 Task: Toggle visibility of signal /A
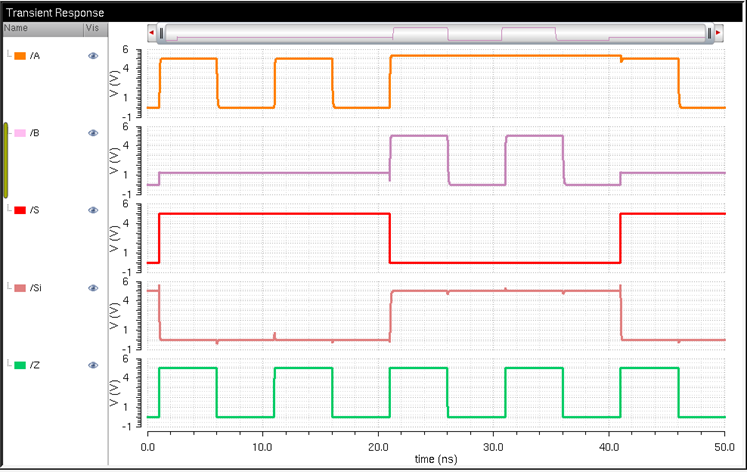[x=93, y=56]
